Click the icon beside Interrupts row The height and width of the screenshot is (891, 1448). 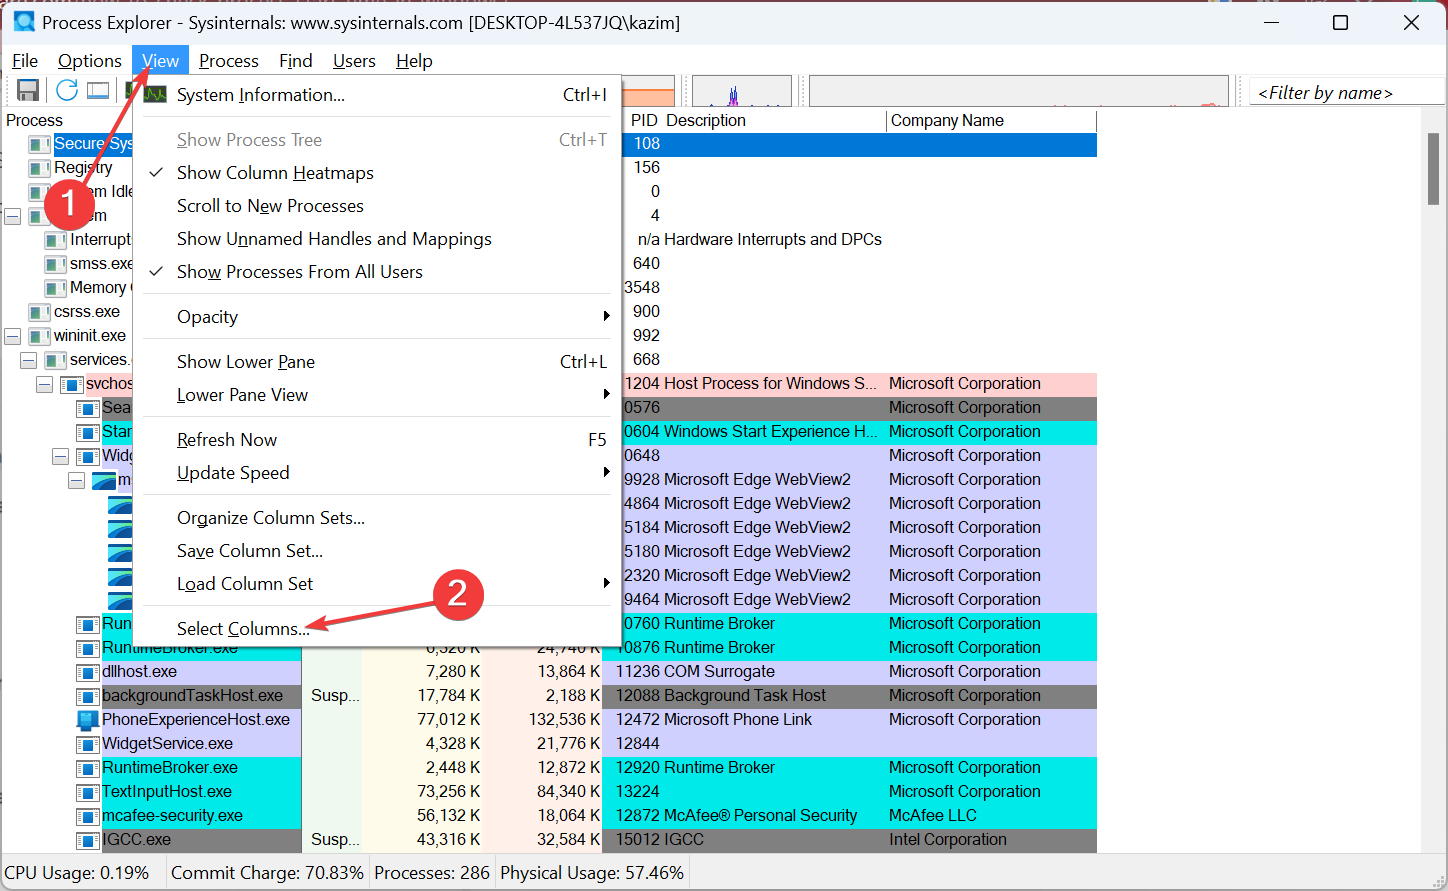point(56,240)
